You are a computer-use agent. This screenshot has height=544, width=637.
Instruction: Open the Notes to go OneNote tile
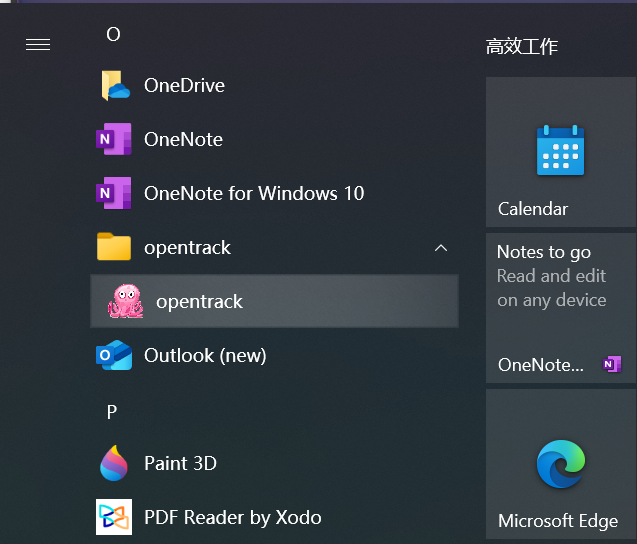[561, 308]
